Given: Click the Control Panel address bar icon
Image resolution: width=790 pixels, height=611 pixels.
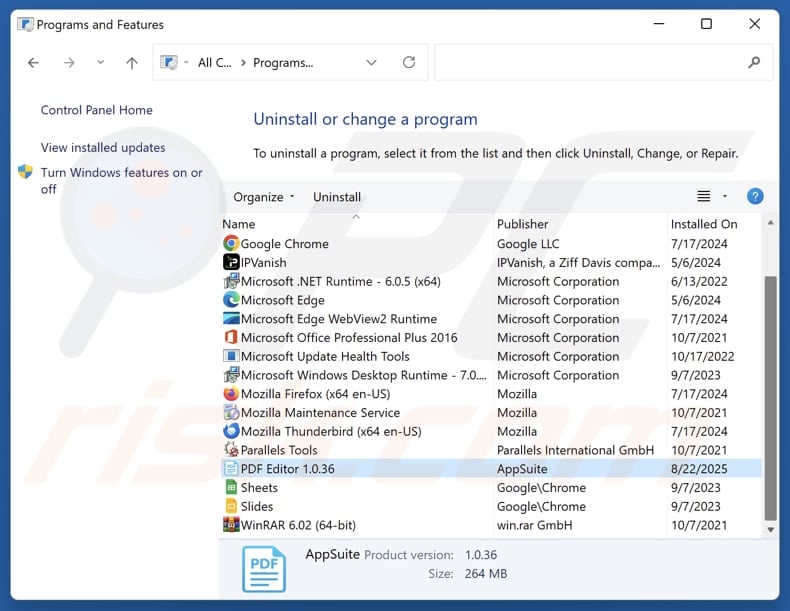Looking at the screenshot, I should pos(168,62).
